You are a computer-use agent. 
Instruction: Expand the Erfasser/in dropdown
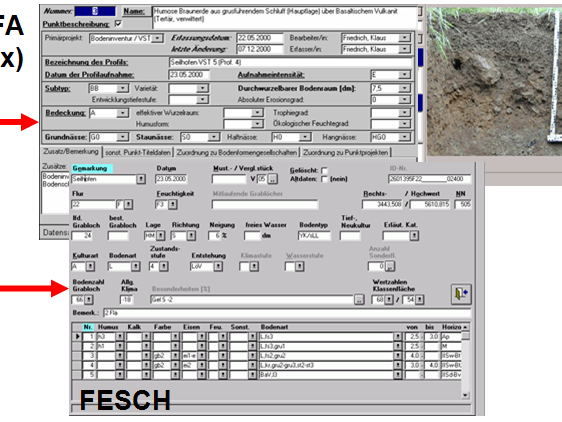pos(405,49)
